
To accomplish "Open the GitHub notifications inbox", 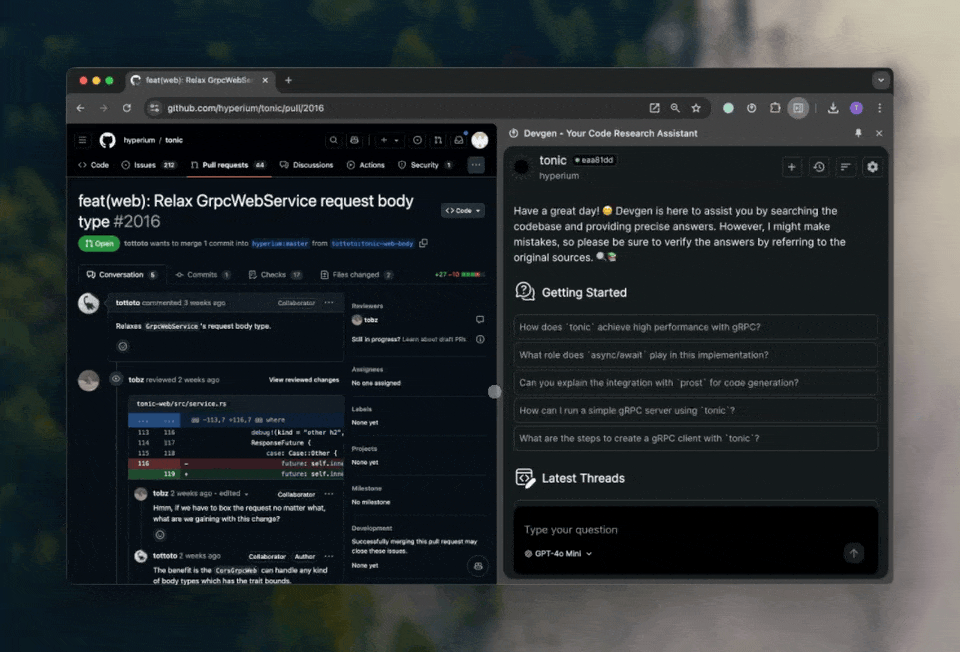I will pos(459,140).
